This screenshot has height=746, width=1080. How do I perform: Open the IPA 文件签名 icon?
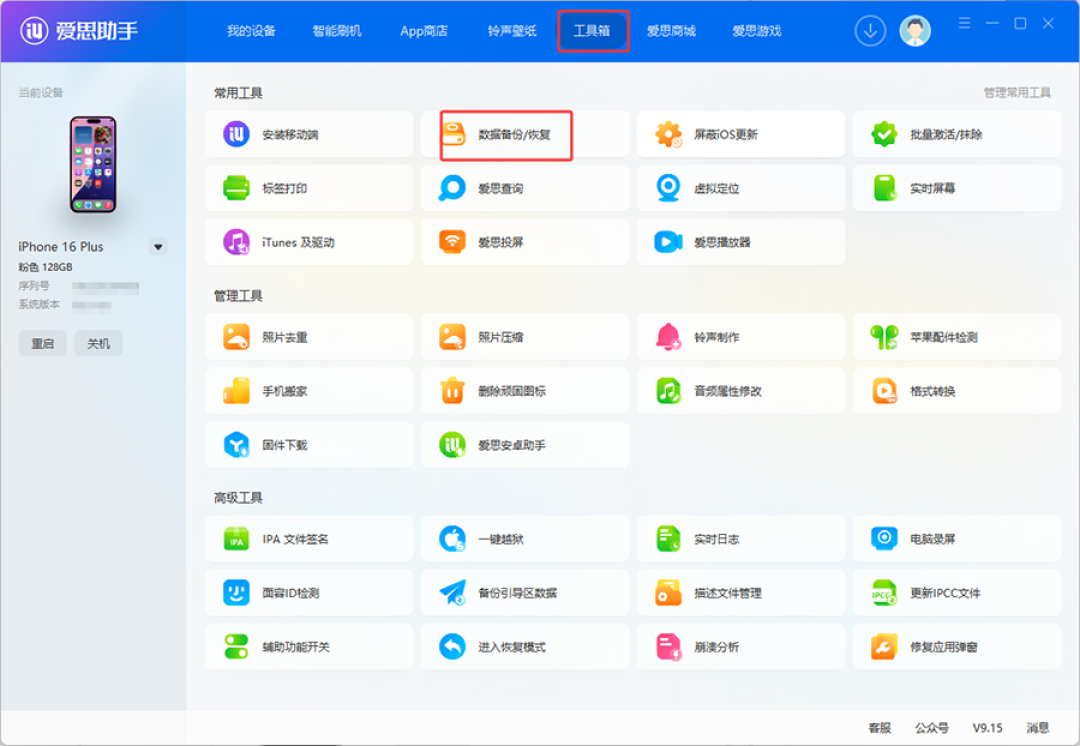tap(236, 539)
